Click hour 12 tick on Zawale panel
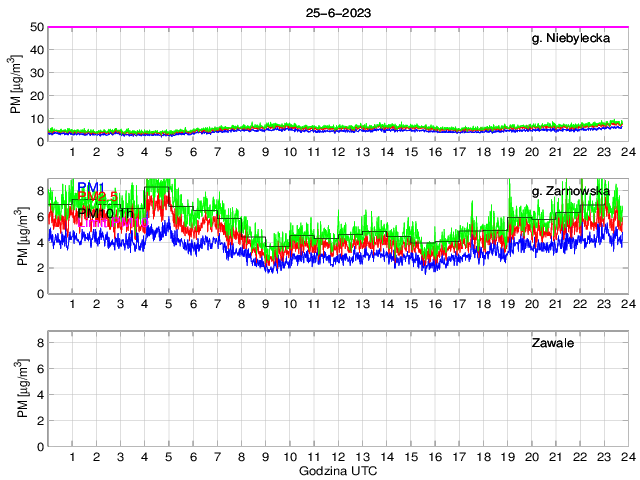This screenshot has height=480, width=640. pos(337,456)
